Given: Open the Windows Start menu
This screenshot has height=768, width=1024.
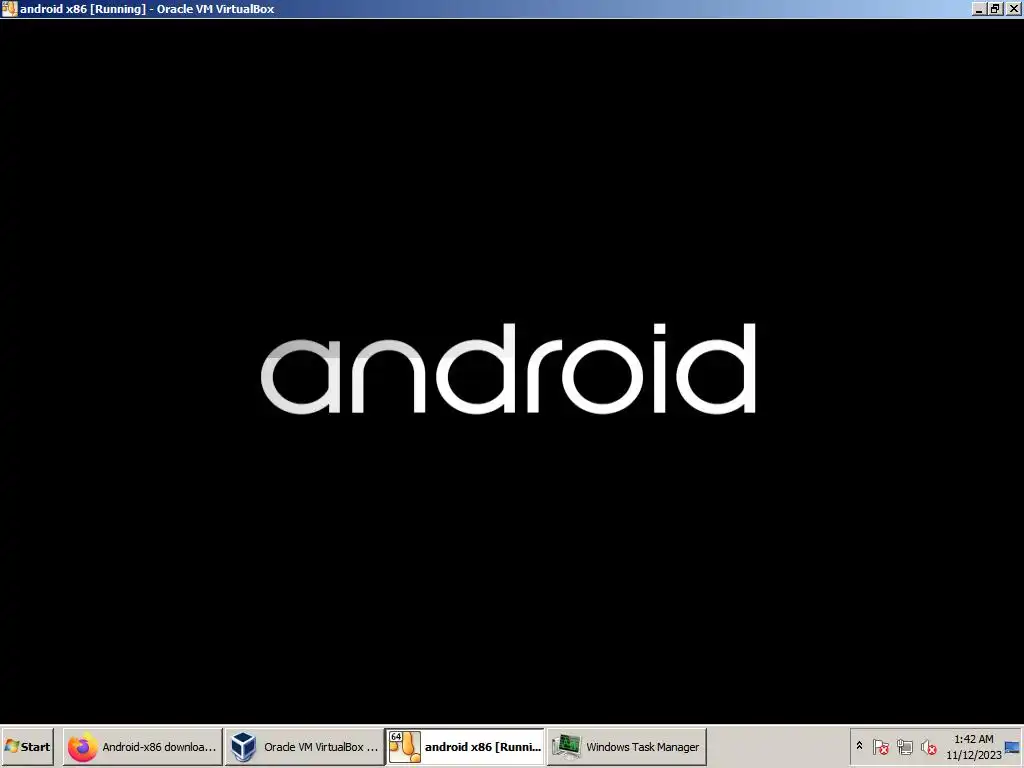Looking at the screenshot, I should pos(27,747).
